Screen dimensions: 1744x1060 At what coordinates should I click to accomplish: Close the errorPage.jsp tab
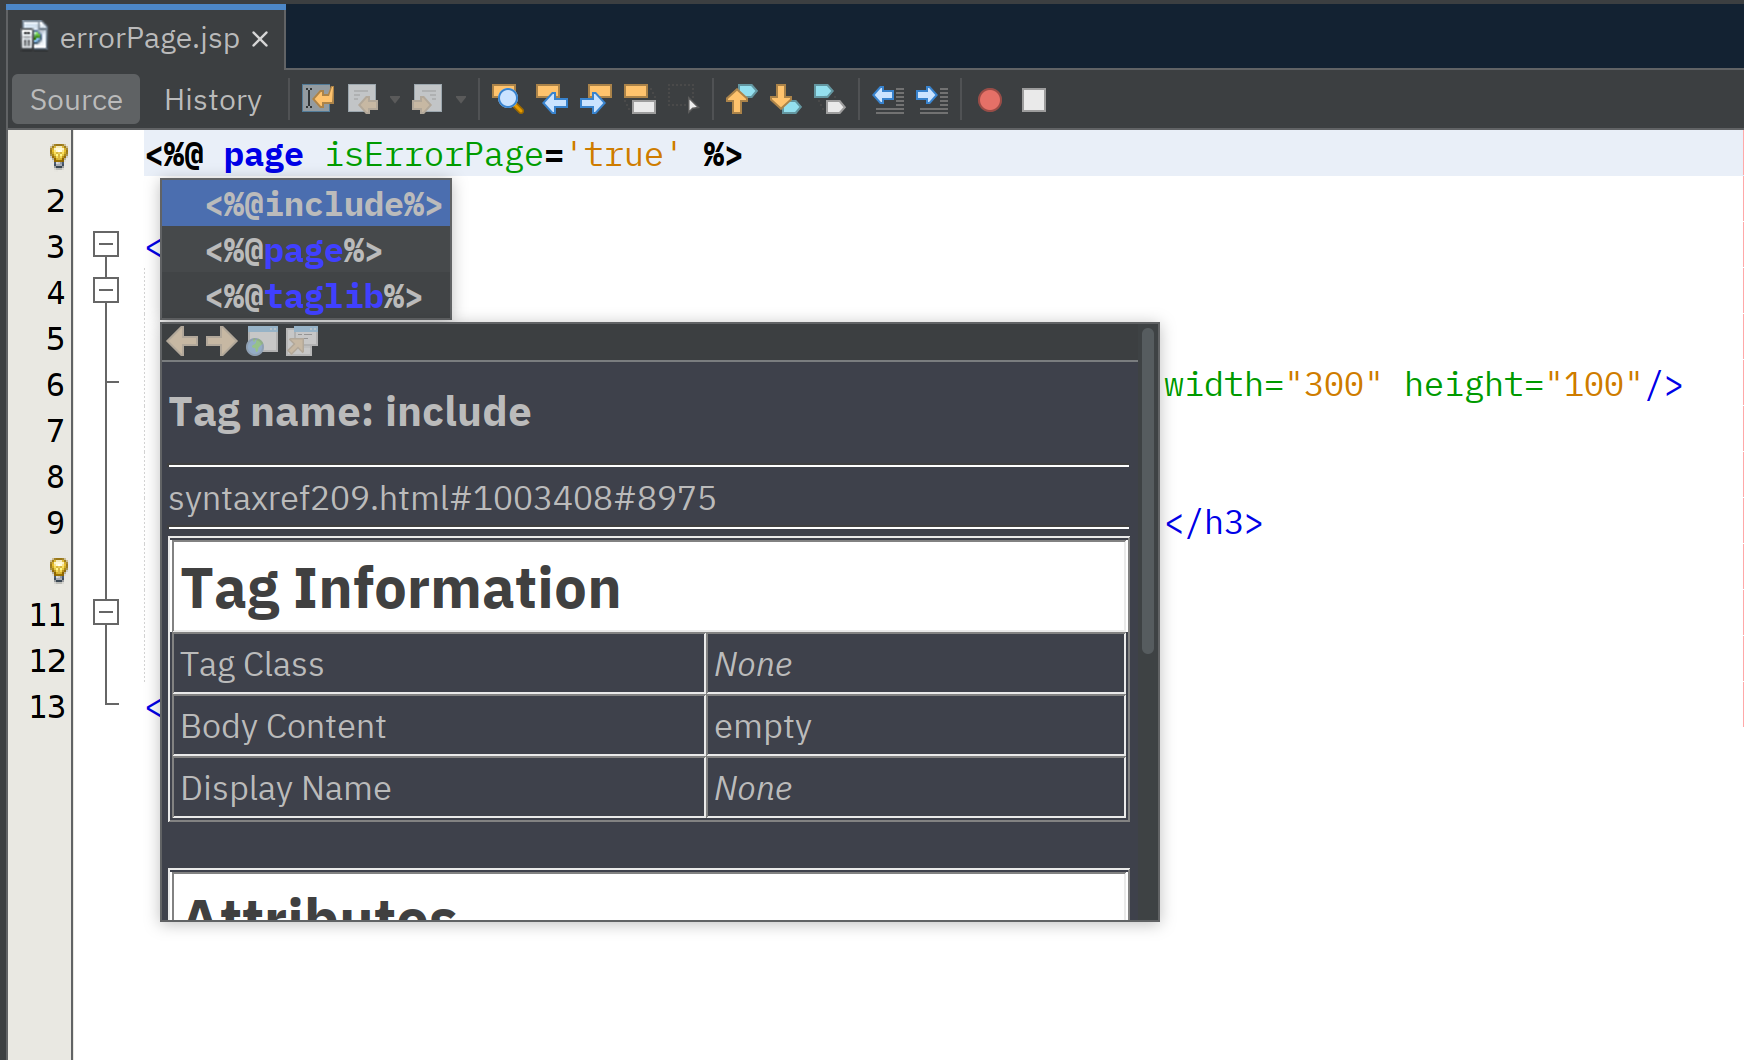pos(260,39)
